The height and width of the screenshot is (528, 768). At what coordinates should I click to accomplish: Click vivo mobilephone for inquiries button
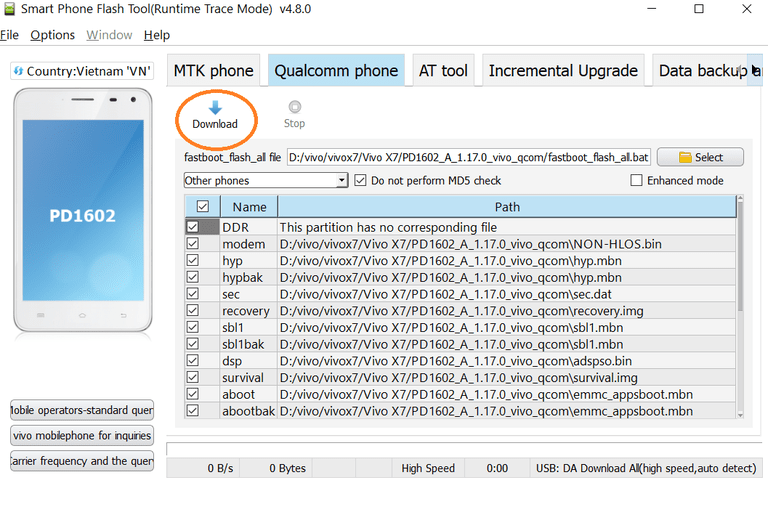tap(82, 435)
